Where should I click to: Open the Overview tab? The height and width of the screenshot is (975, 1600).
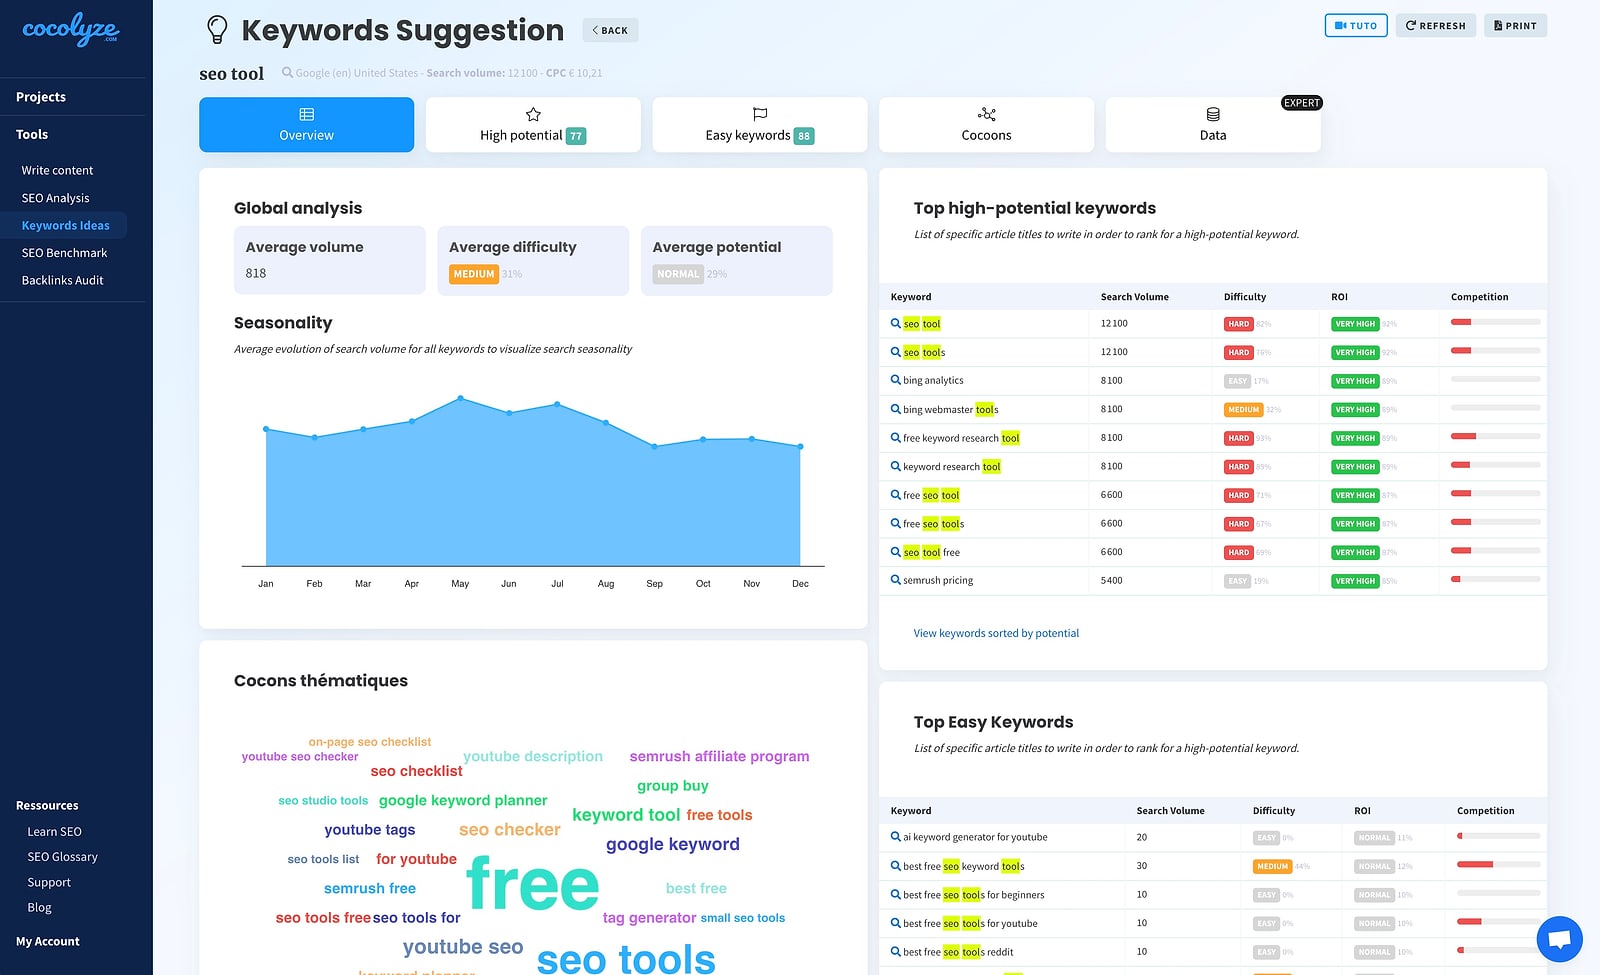(x=307, y=125)
